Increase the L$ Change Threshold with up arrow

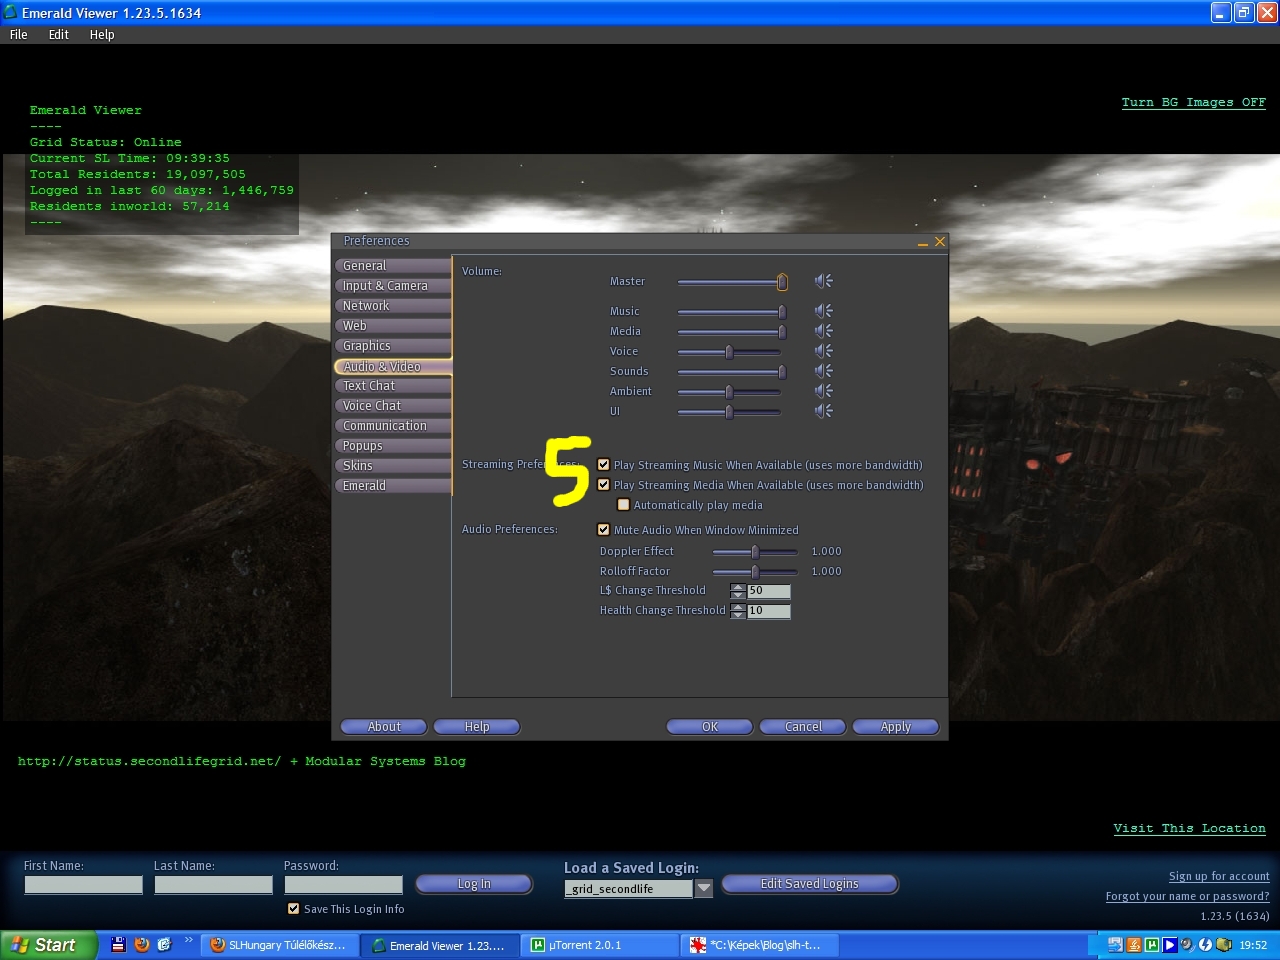point(738,587)
